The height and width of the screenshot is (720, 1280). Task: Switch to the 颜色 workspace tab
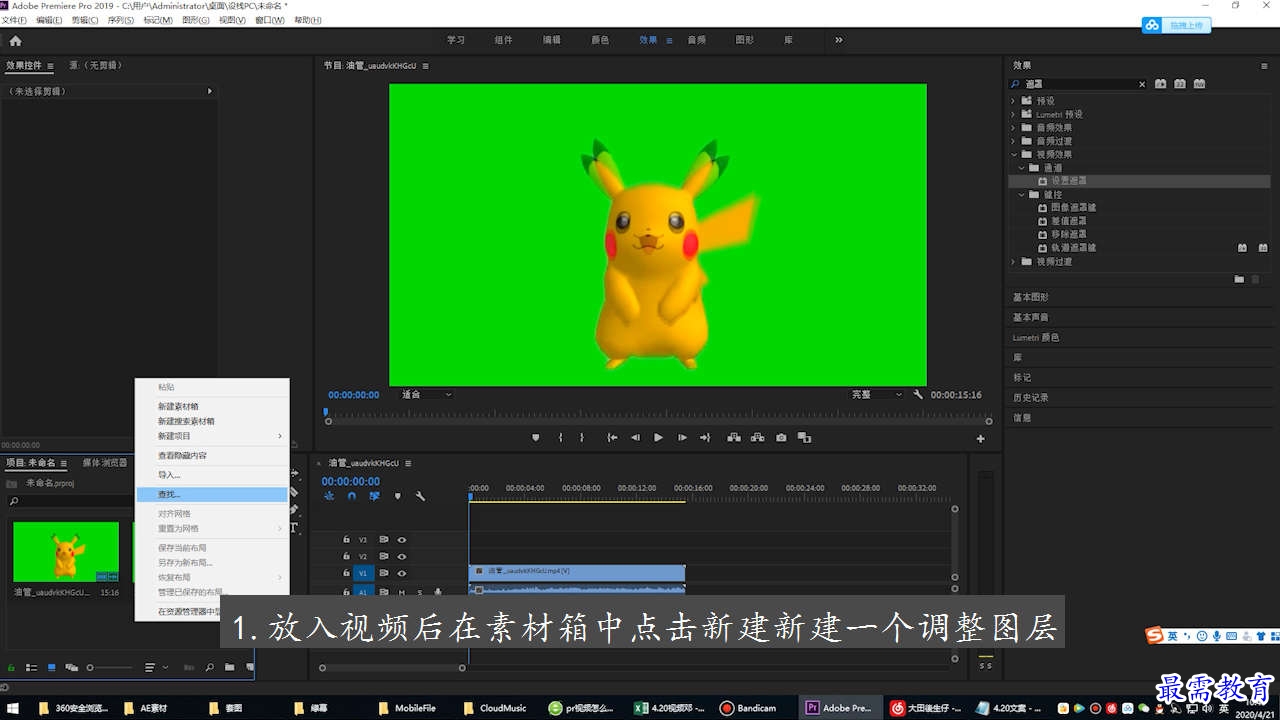[x=600, y=40]
